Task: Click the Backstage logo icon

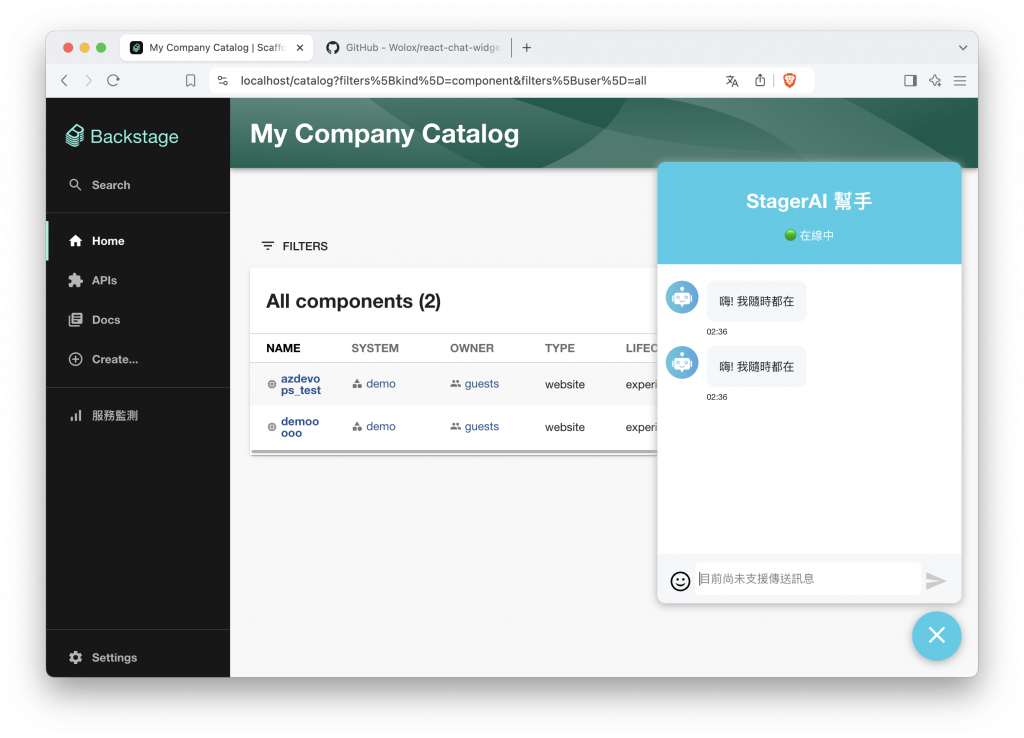Action: [75, 136]
